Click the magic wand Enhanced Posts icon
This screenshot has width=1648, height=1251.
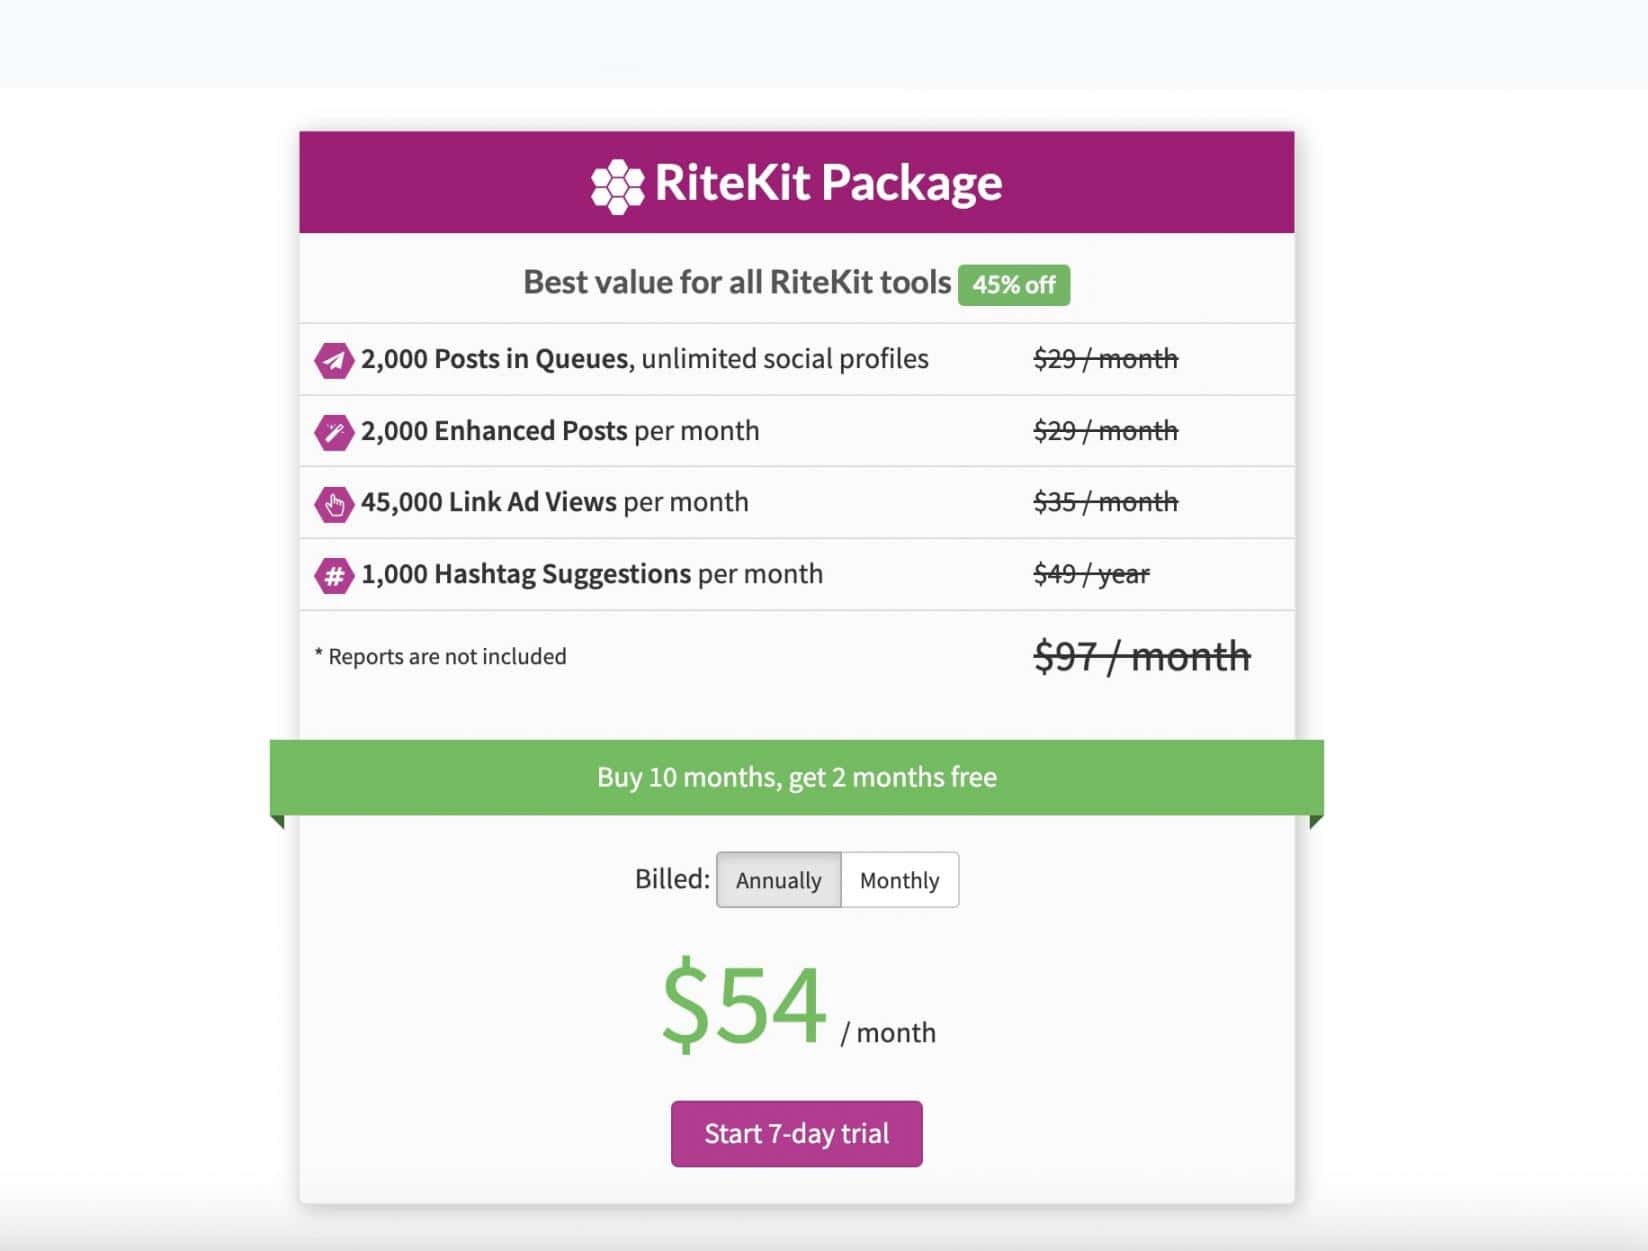coord(334,432)
